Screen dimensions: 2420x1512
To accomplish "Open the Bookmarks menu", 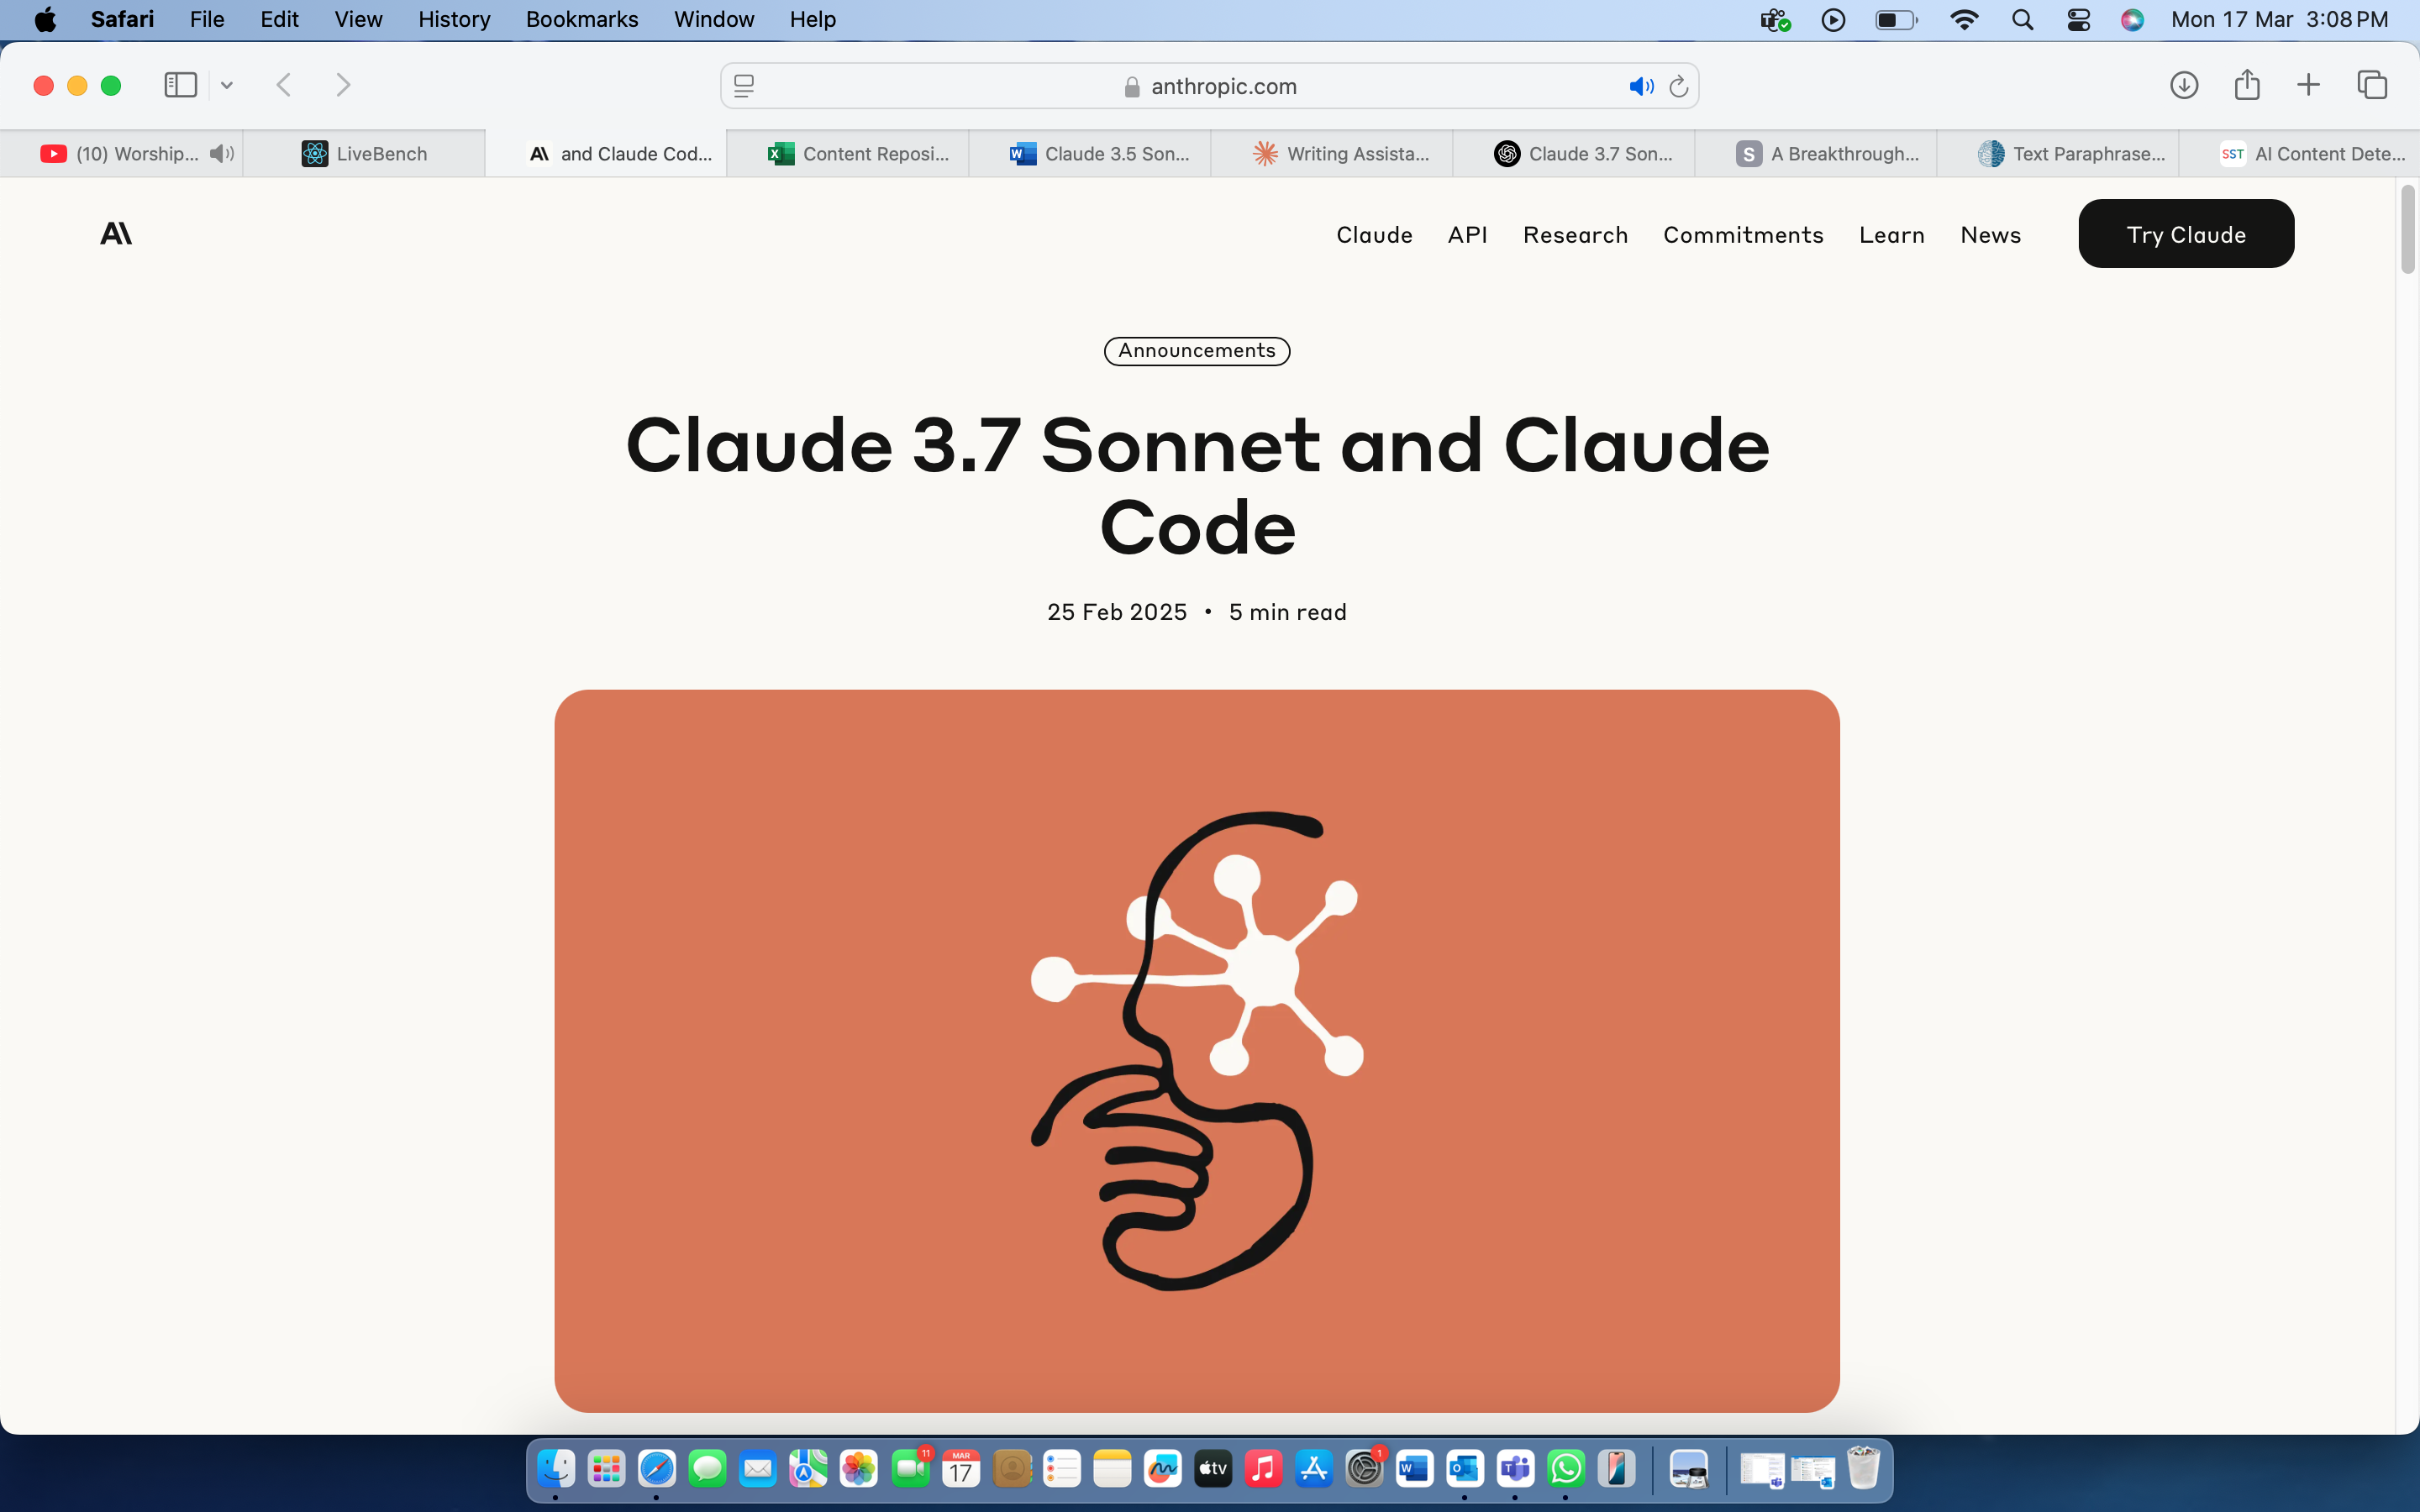I will pos(582,20).
